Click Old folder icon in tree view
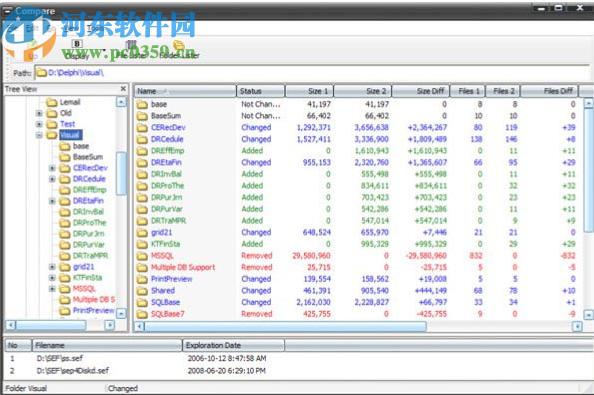 pyautogui.click(x=52, y=113)
